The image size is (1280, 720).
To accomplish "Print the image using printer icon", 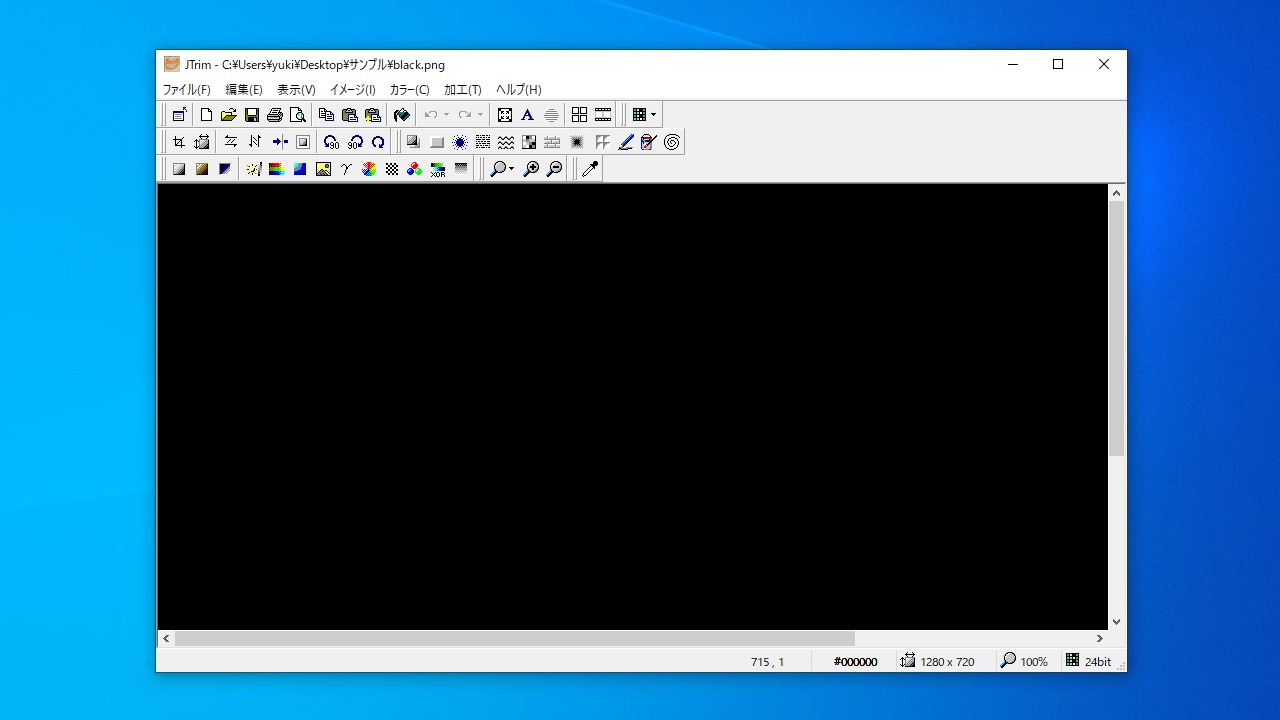I will point(275,115).
